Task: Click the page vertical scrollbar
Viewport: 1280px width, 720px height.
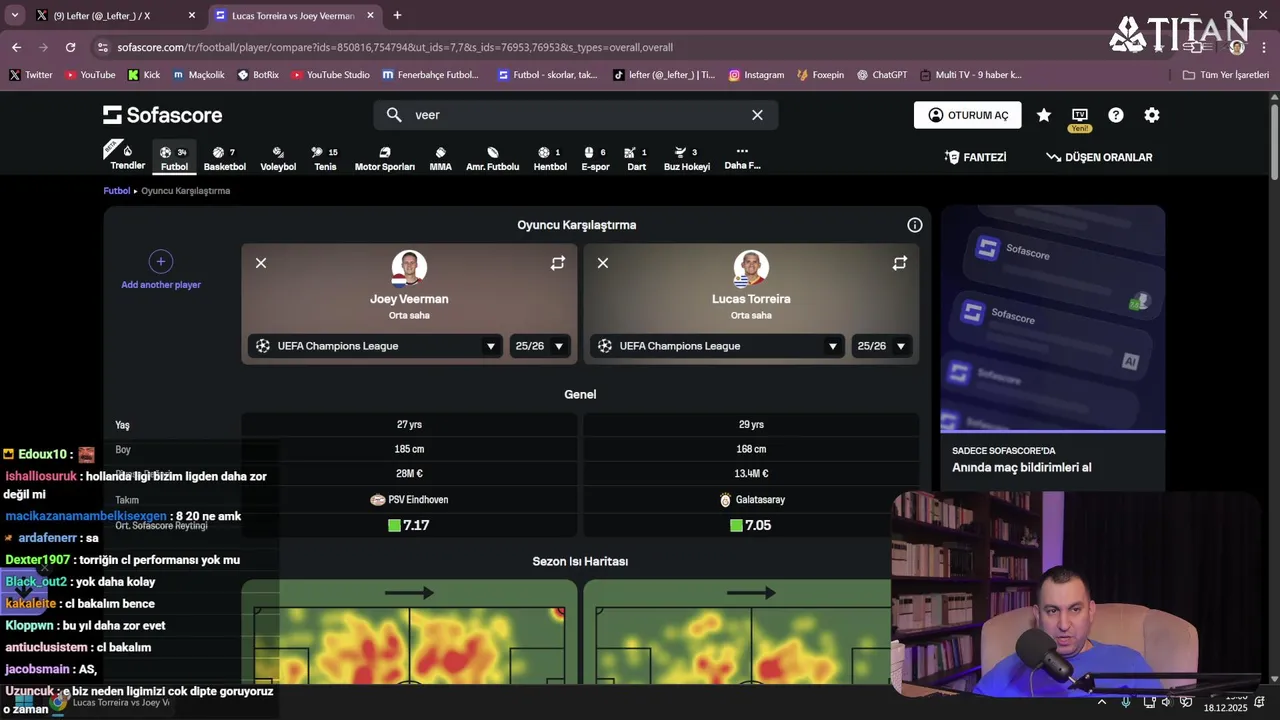Action: coord(1274,140)
